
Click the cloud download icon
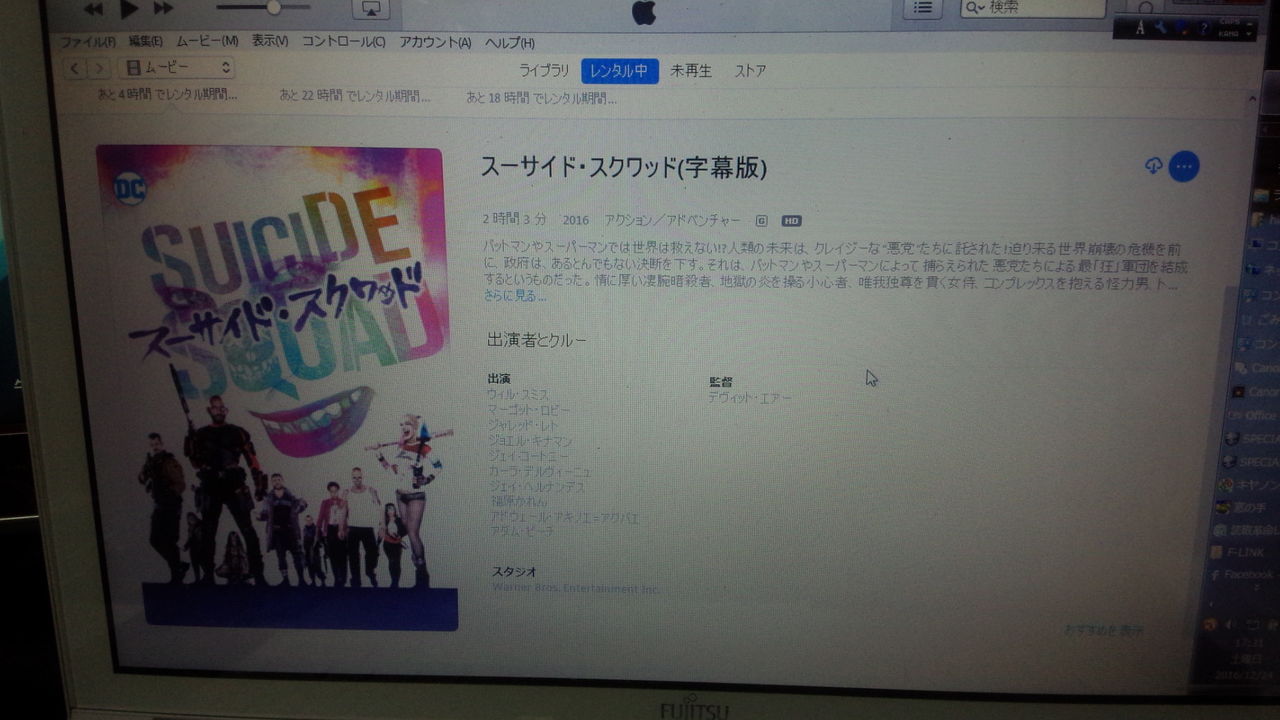click(x=1154, y=166)
